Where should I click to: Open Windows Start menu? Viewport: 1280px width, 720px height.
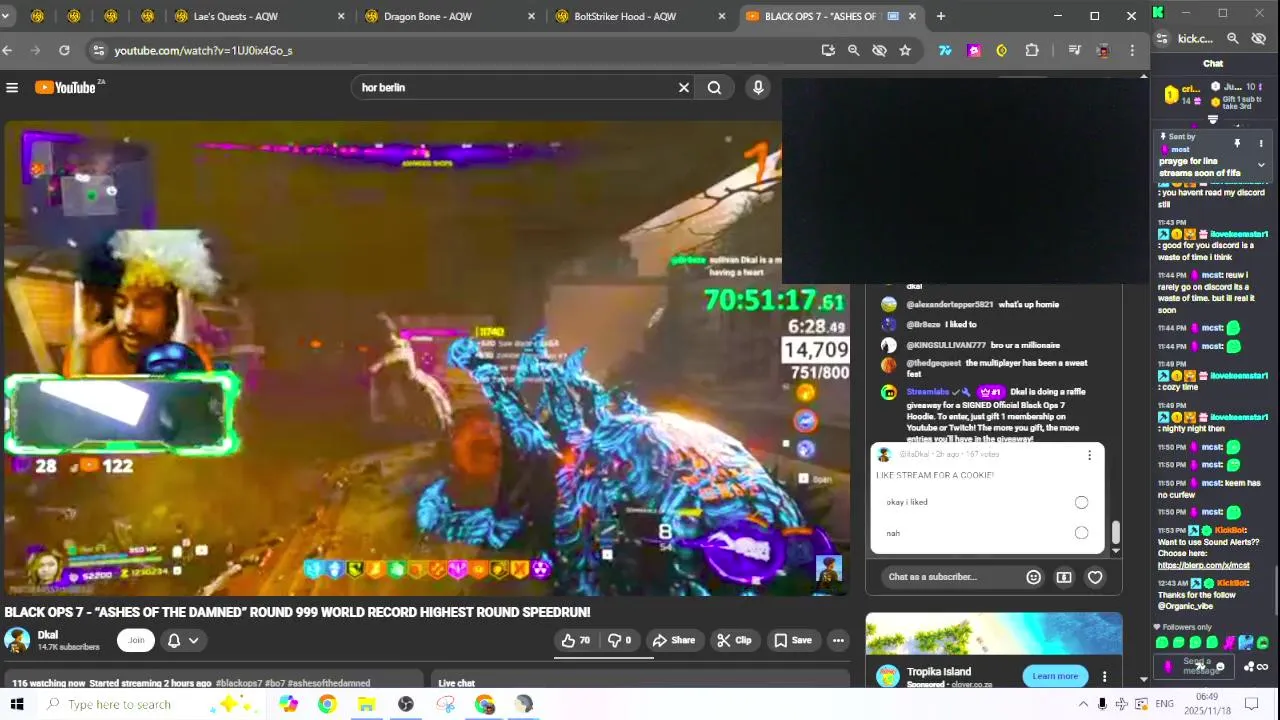[18, 704]
